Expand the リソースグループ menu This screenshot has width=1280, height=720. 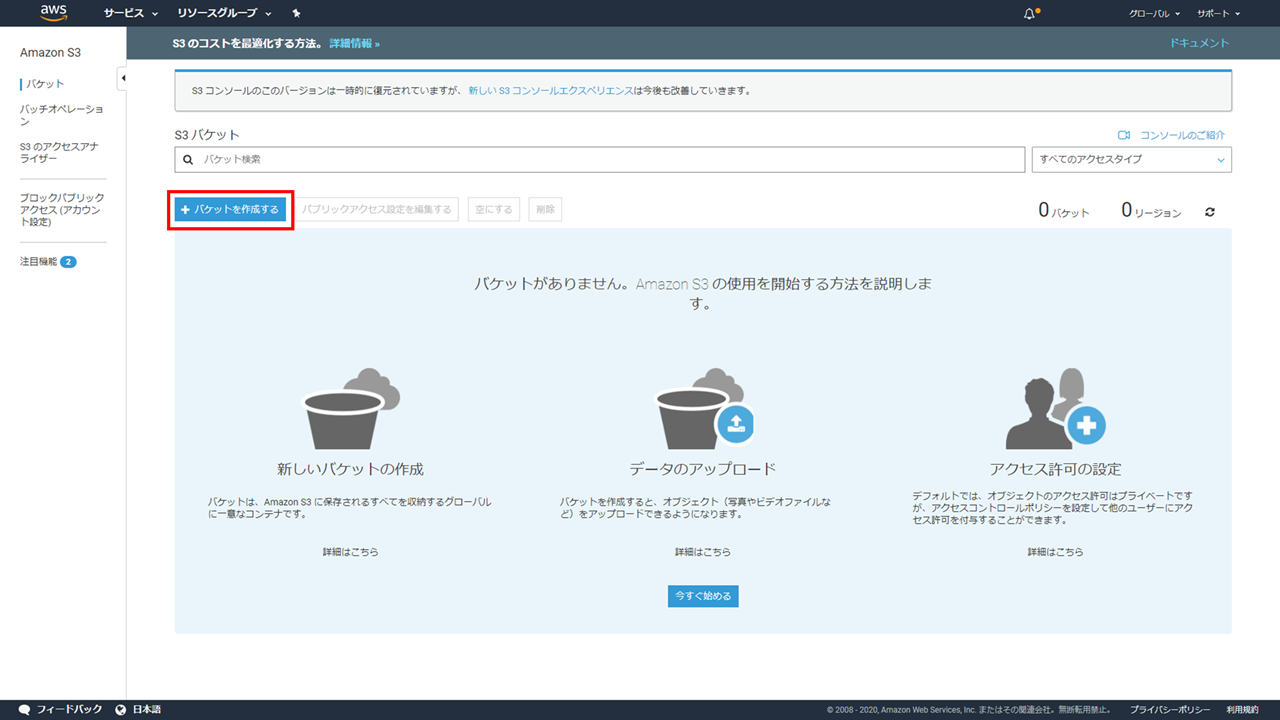click(224, 14)
